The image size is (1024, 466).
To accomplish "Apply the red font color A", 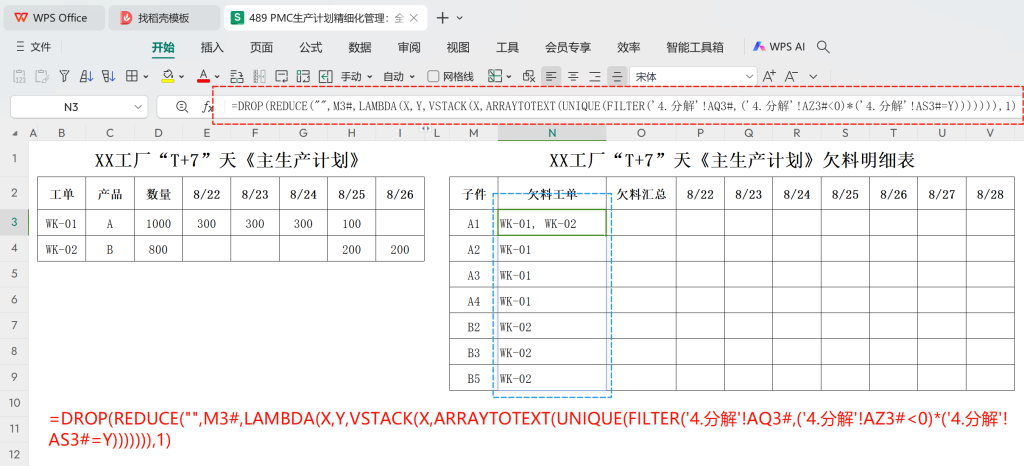I will pyautogui.click(x=203, y=76).
